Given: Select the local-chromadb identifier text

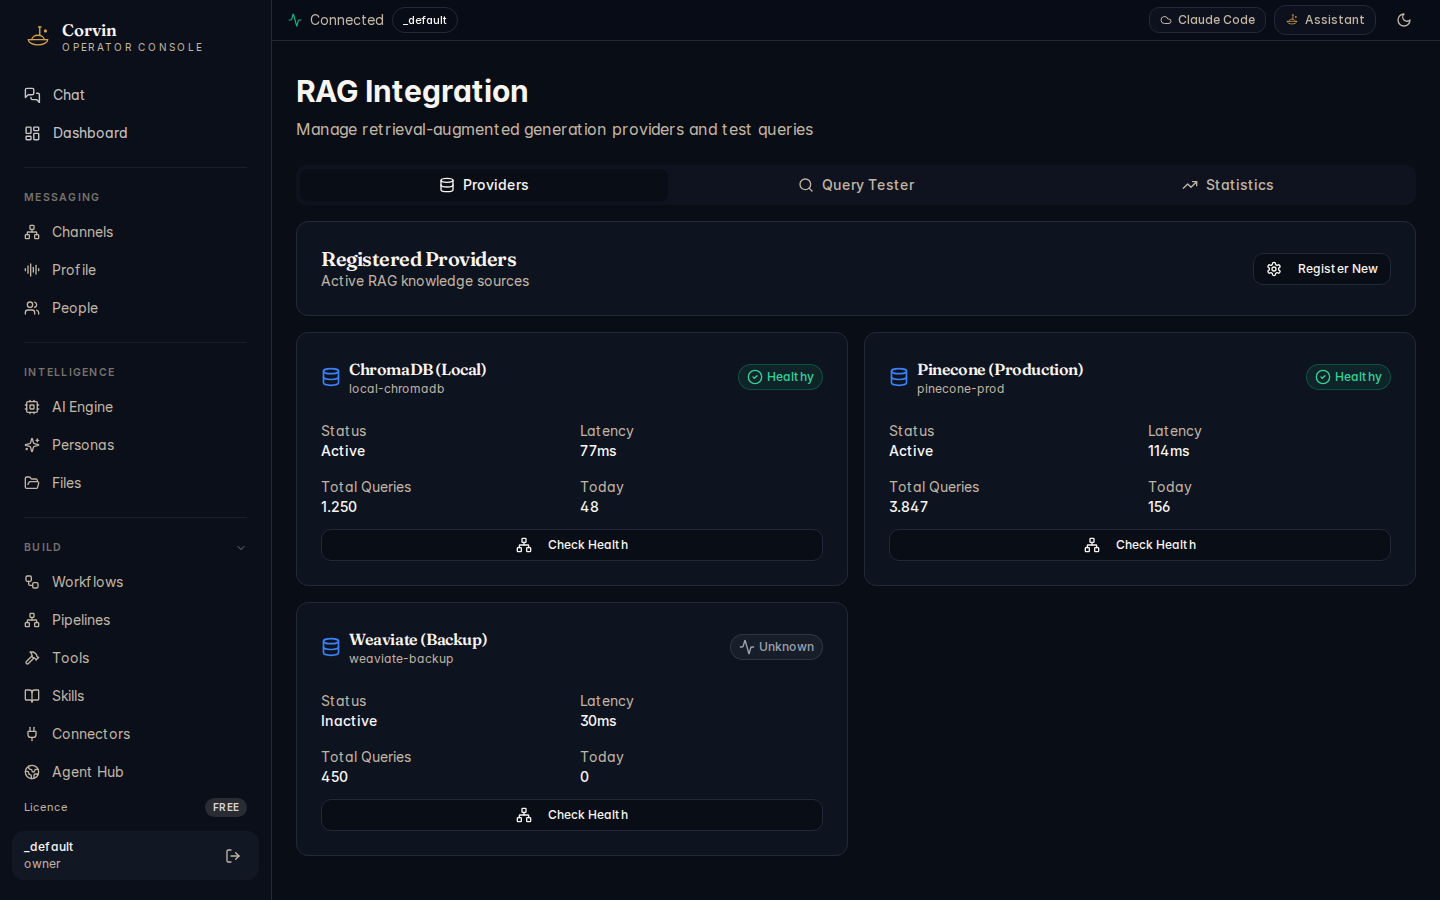Looking at the screenshot, I should point(397,389).
